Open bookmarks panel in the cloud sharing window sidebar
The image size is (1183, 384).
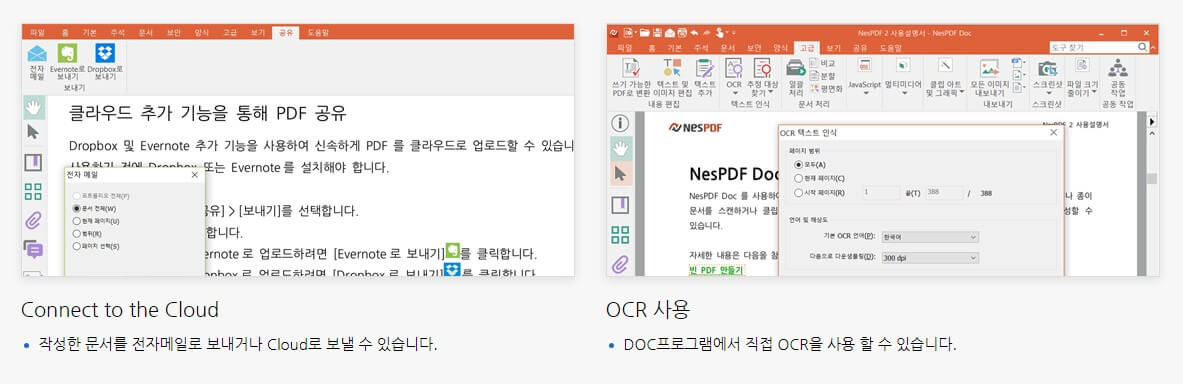[x=32, y=163]
